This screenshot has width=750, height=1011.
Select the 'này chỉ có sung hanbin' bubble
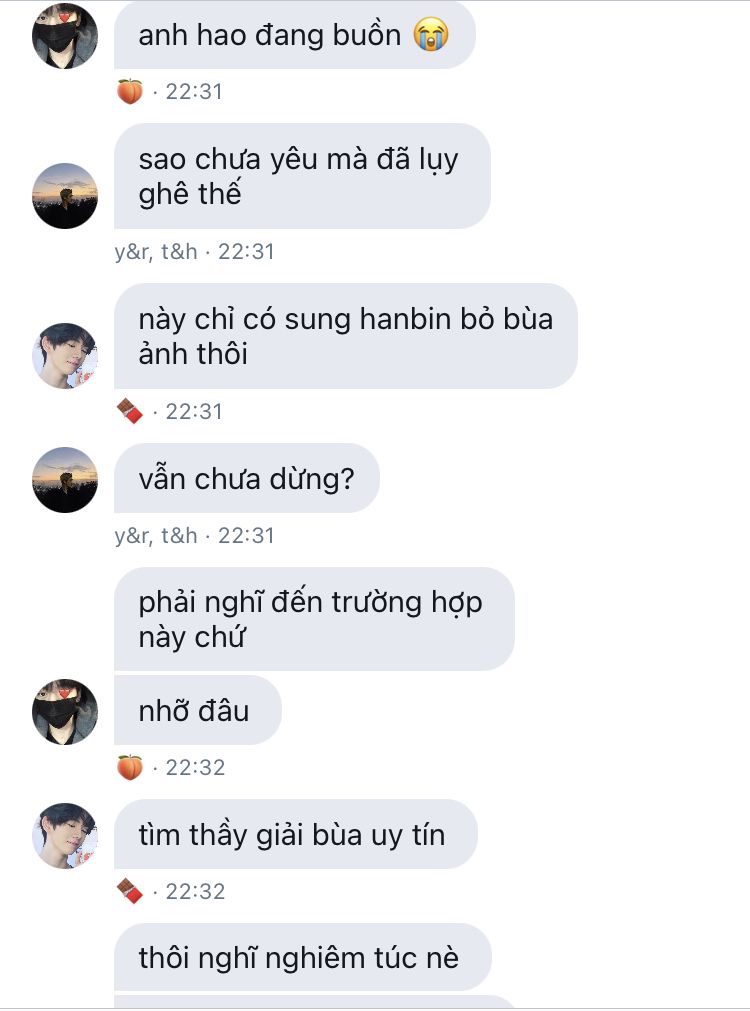click(x=346, y=336)
